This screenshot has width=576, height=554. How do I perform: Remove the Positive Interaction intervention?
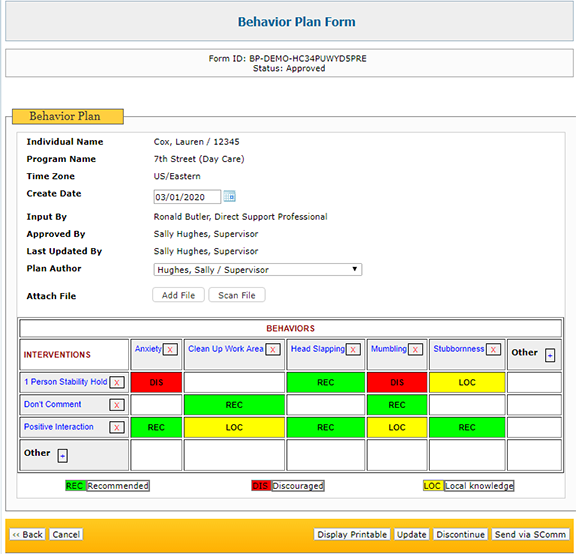pos(117,427)
